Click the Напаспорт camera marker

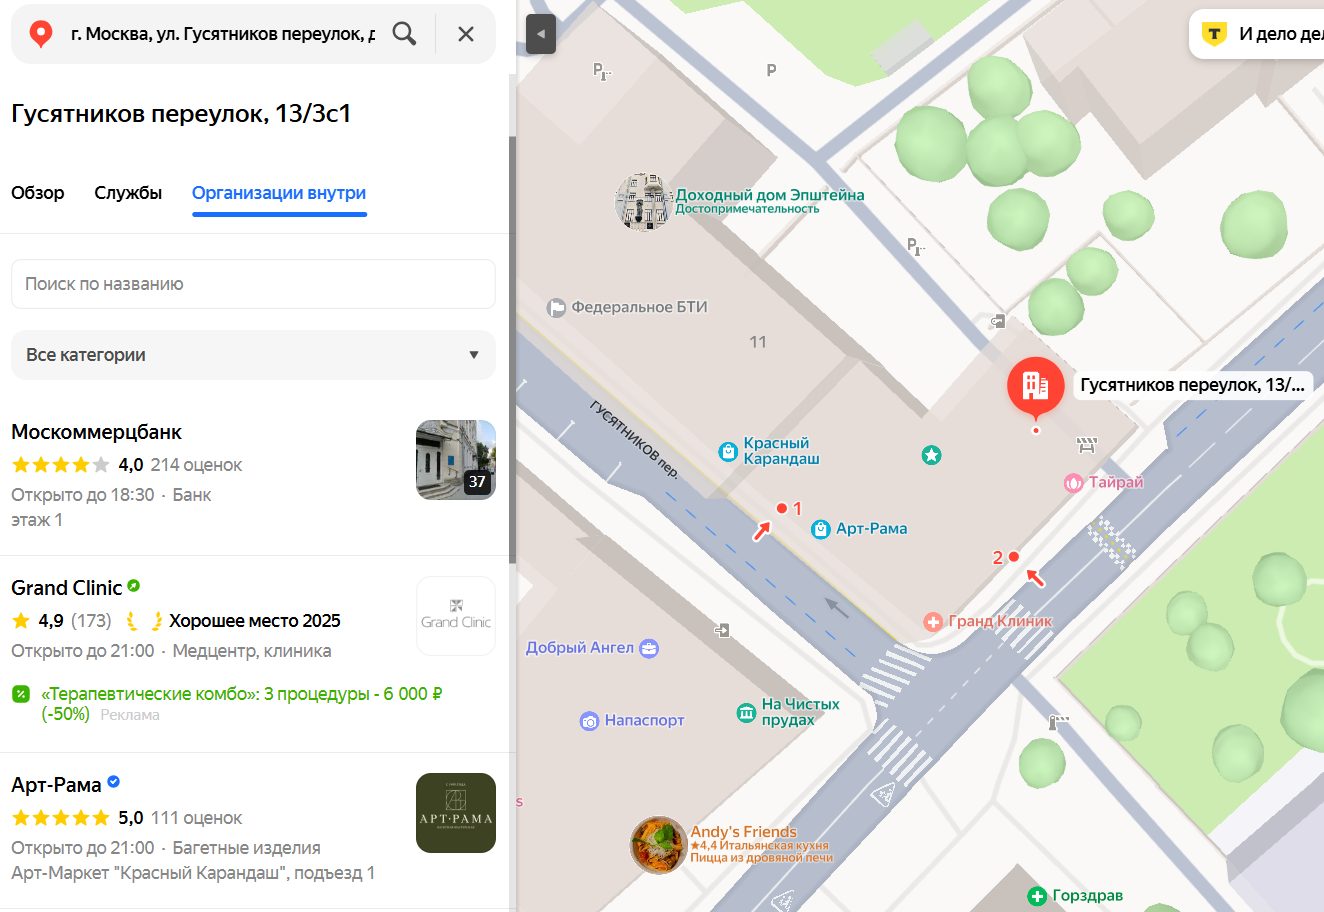[590, 721]
